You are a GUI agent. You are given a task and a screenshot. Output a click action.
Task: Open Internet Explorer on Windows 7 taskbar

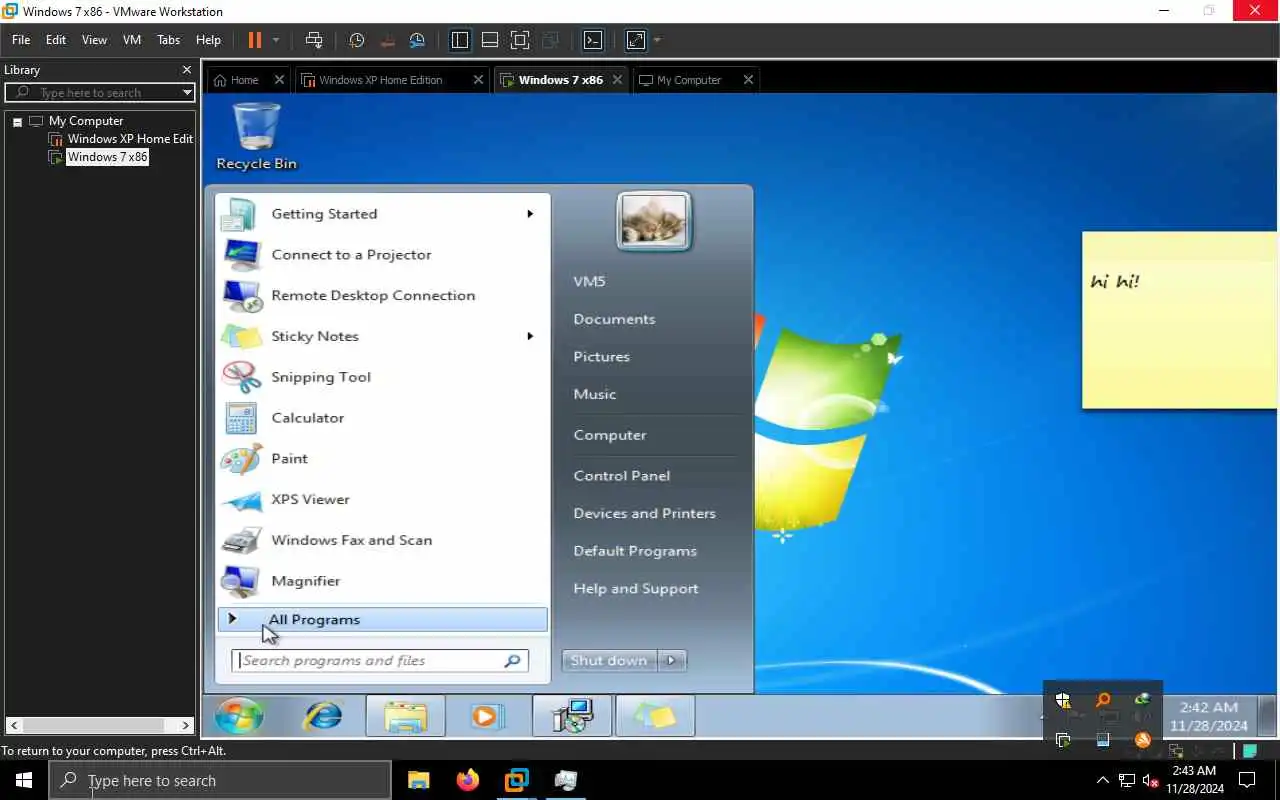click(322, 716)
